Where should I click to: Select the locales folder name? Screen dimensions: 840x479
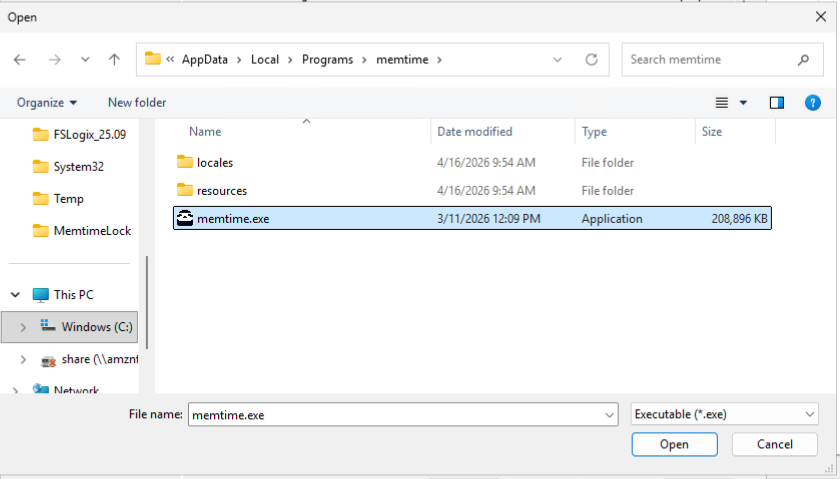tap(215, 163)
